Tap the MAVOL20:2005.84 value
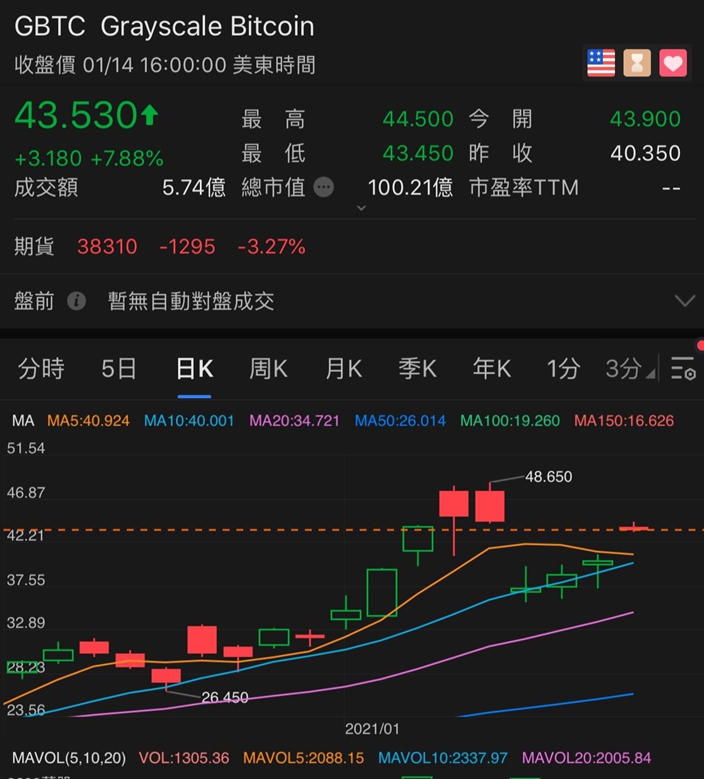Image resolution: width=704 pixels, height=779 pixels. coord(586,758)
